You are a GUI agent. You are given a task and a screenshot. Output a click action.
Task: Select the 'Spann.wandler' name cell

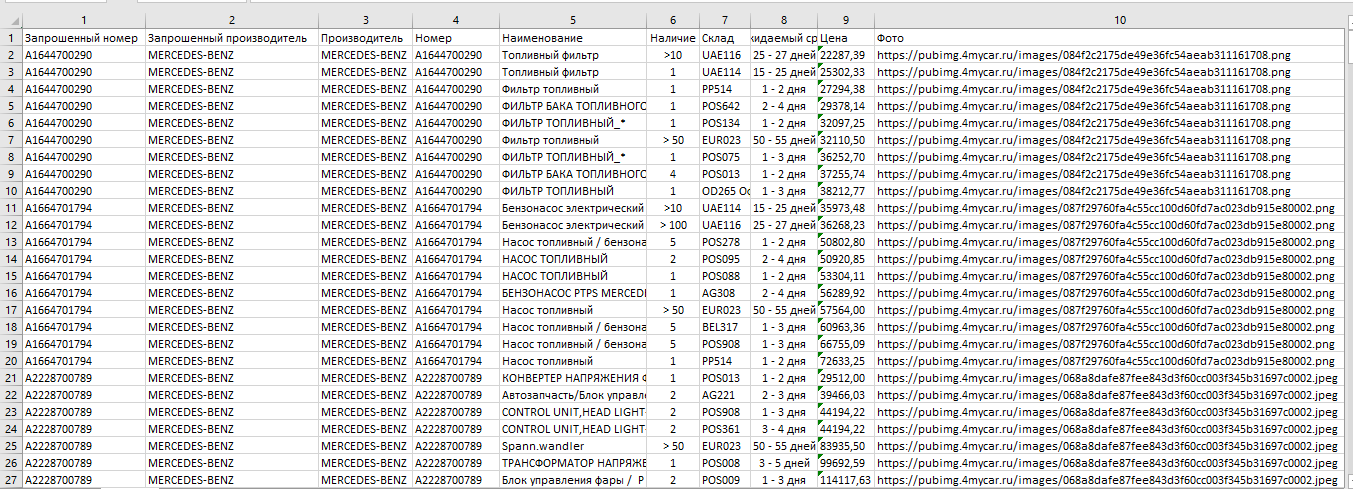coord(572,446)
